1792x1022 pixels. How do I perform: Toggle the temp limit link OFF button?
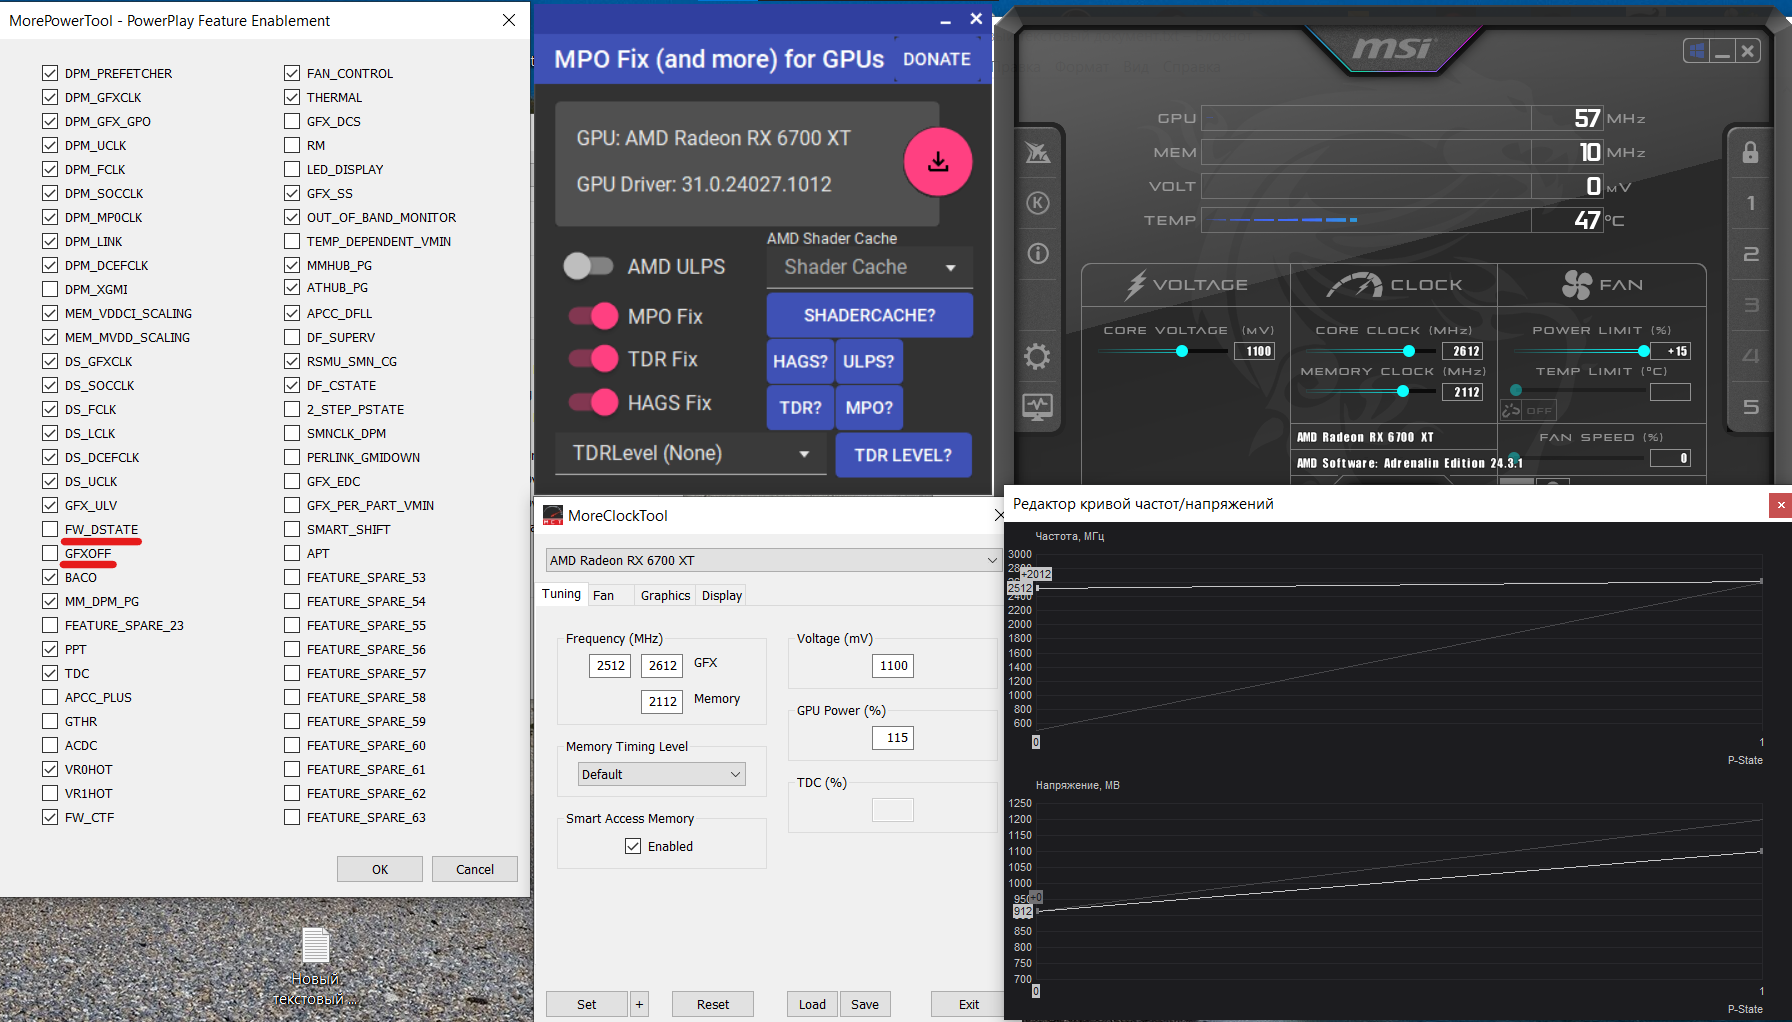point(1528,410)
